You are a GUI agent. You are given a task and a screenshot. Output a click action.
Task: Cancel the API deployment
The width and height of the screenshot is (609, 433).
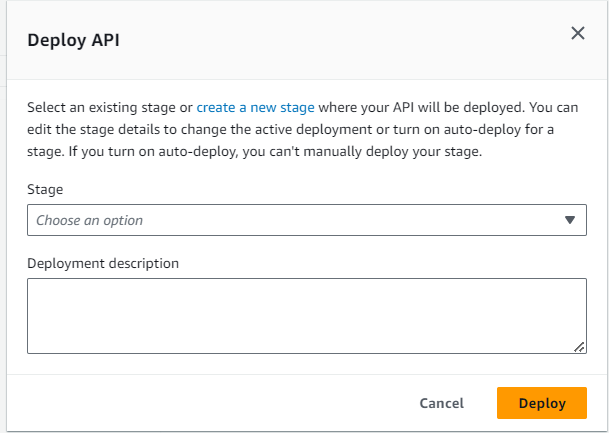(441, 403)
